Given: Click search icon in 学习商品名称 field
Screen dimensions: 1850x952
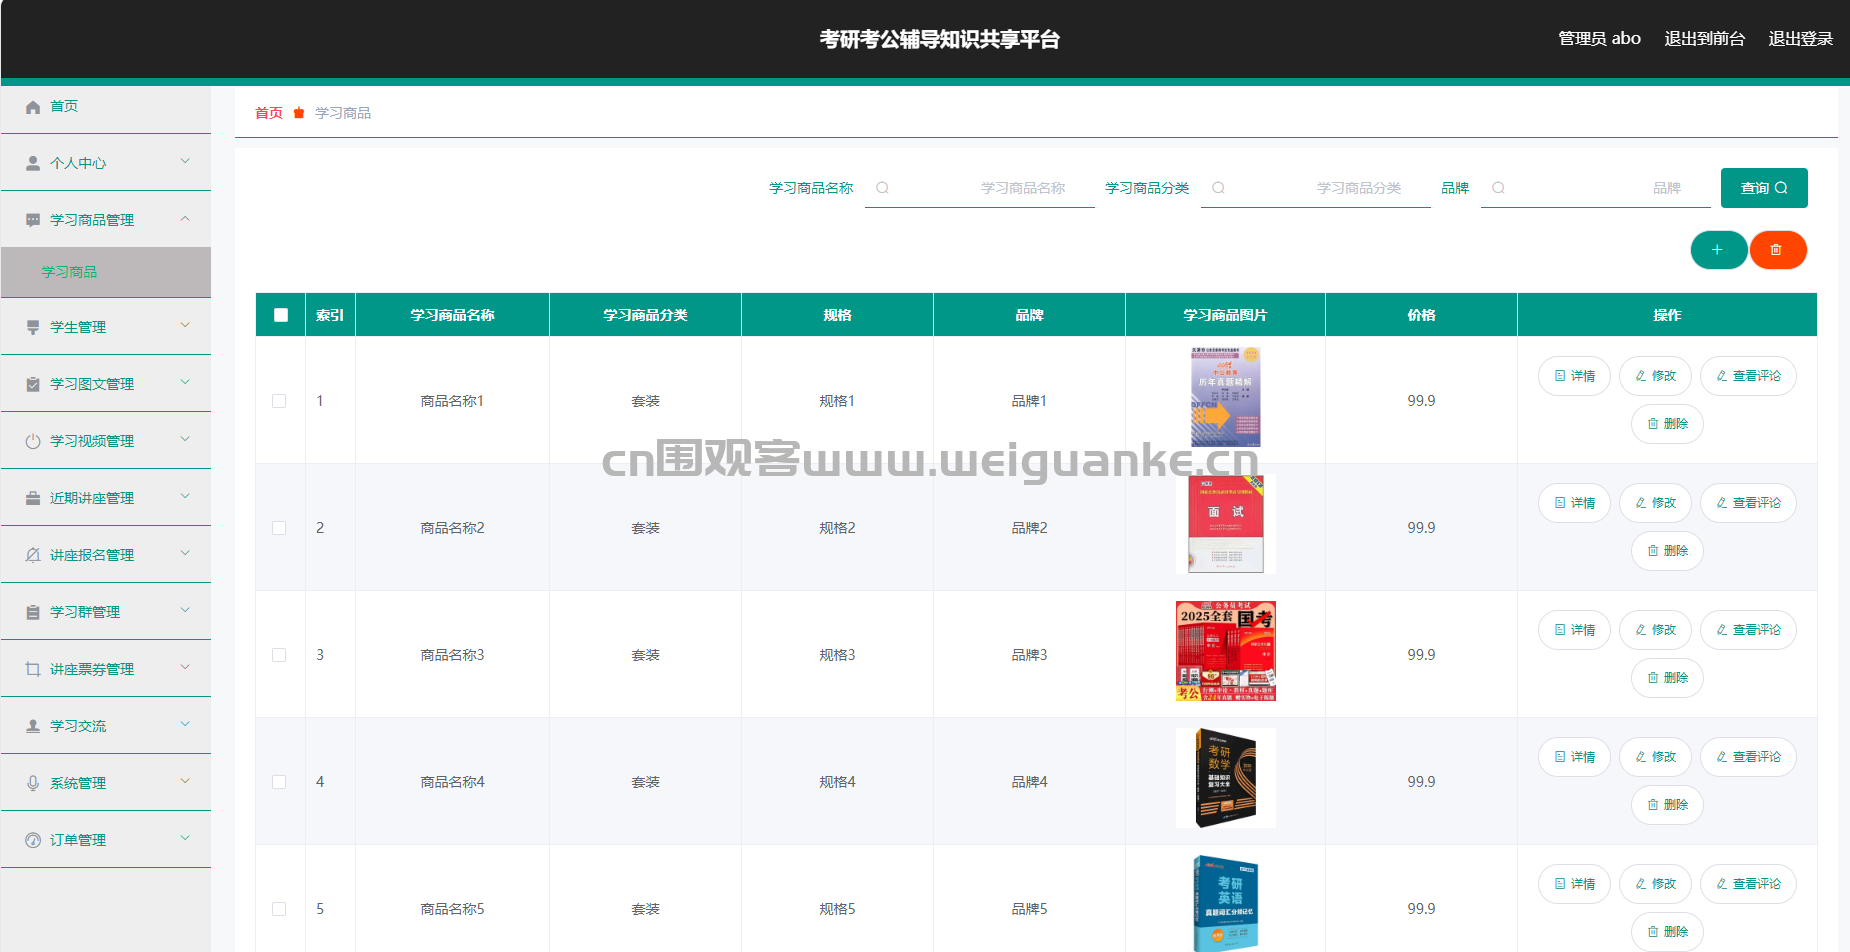Looking at the screenshot, I should click(x=882, y=188).
